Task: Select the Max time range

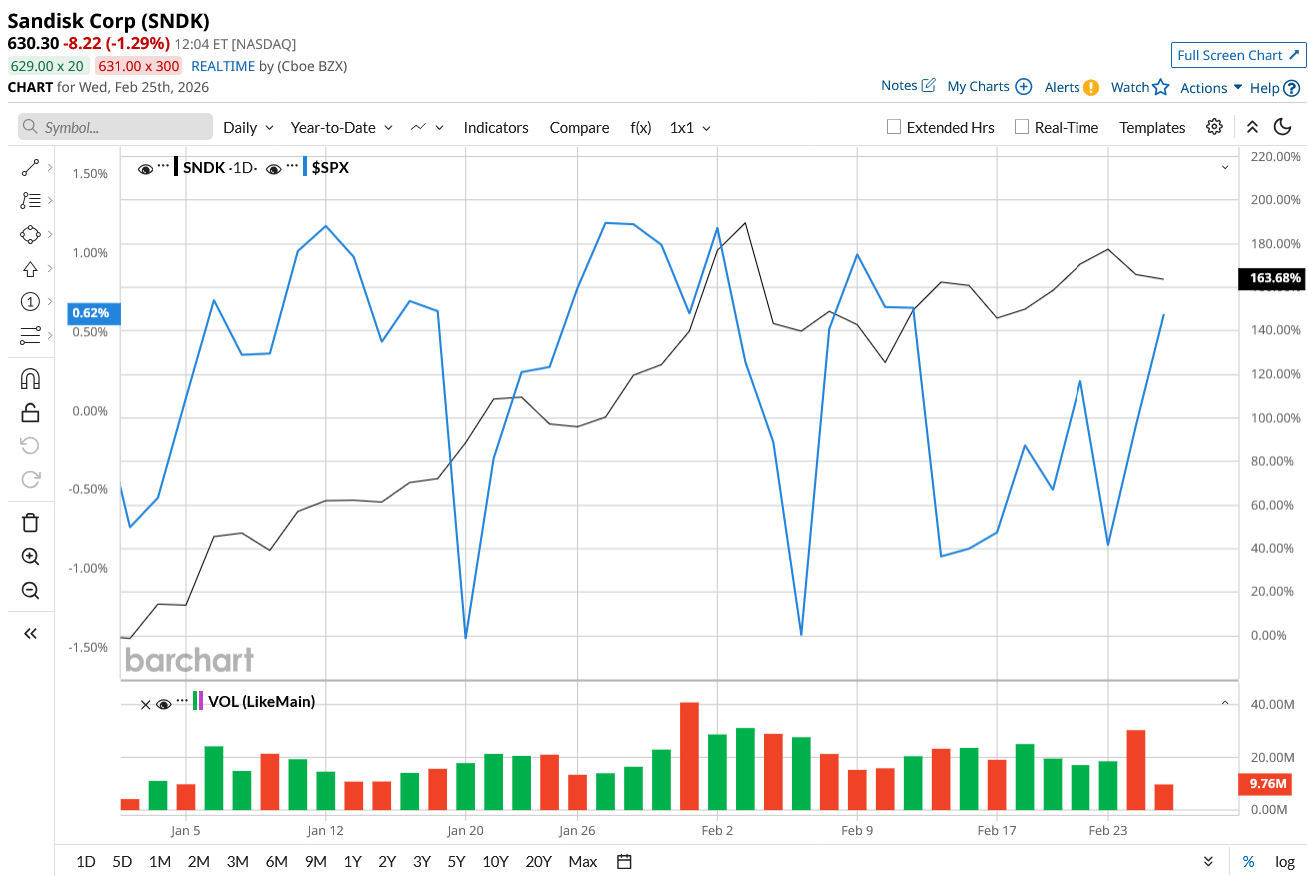Action: [582, 861]
